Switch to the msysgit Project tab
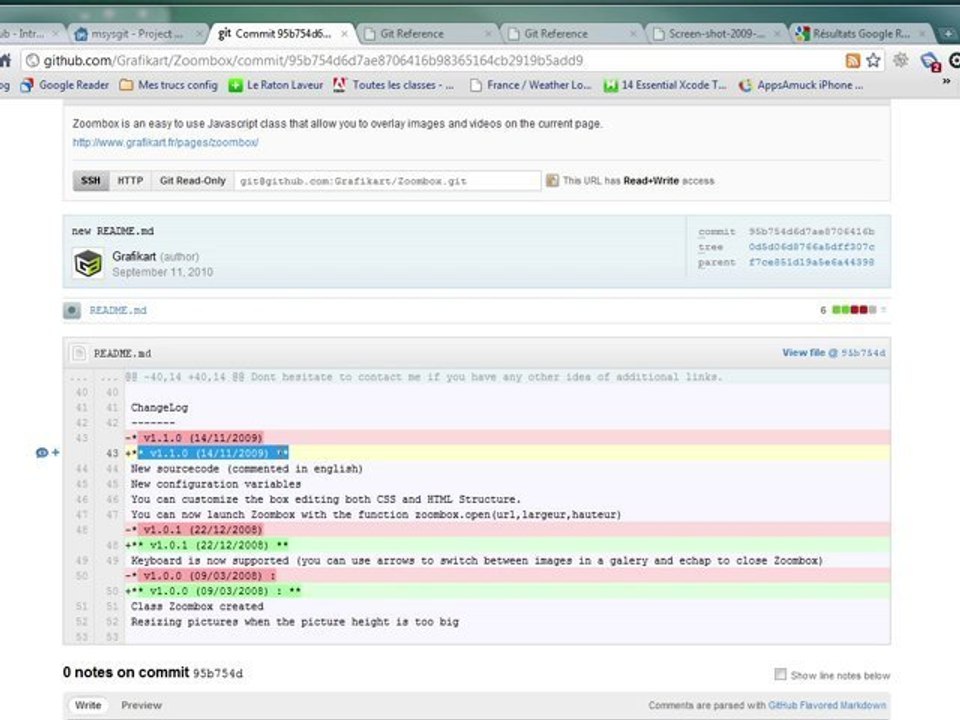This screenshot has height=720, width=960. pyautogui.click(x=136, y=34)
